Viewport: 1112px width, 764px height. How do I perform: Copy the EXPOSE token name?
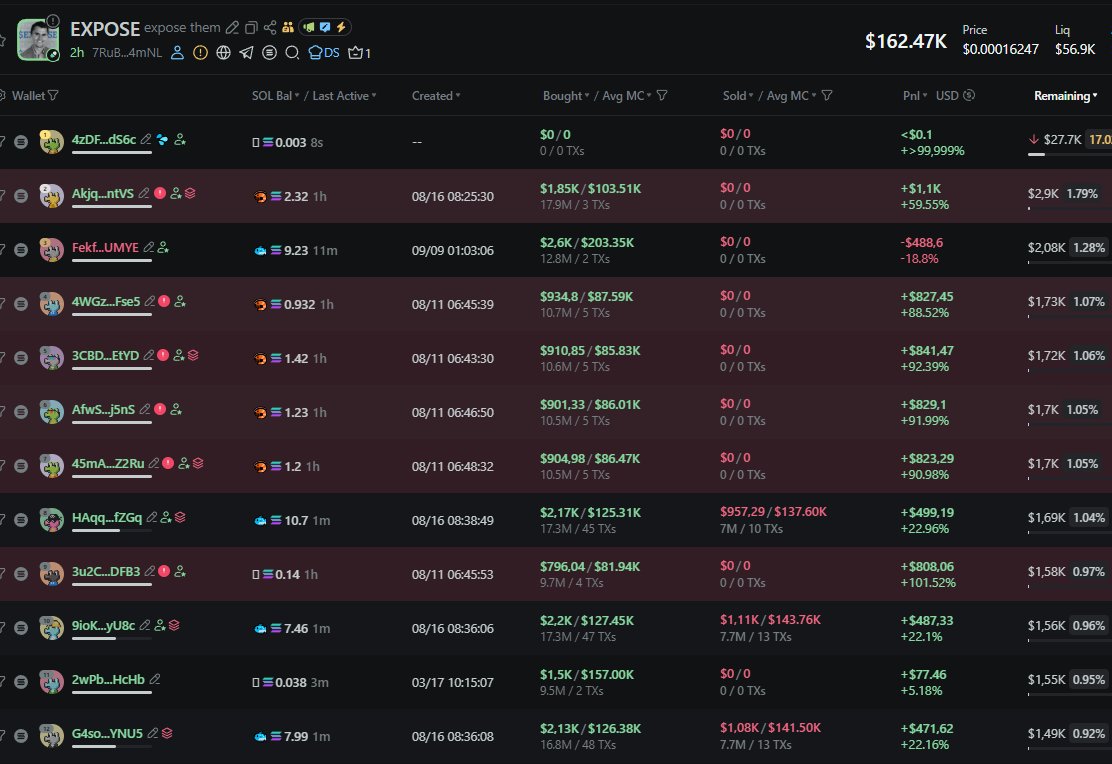[x=251, y=28]
